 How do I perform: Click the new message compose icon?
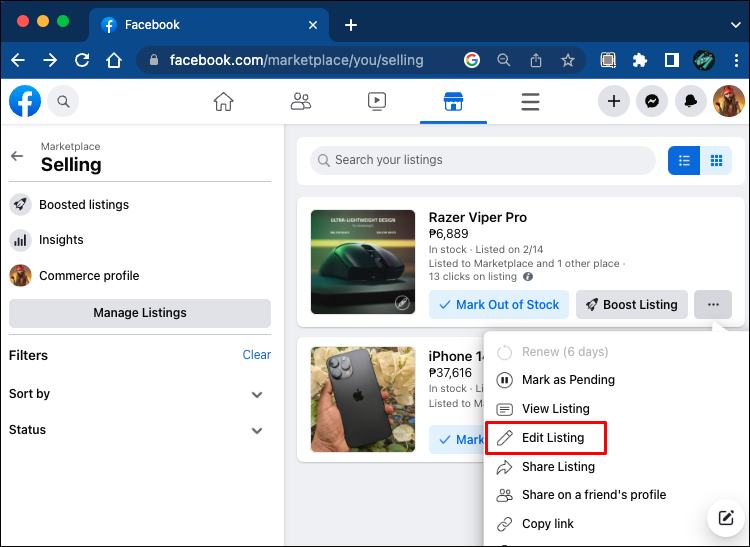pyautogui.click(x=726, y=518)
